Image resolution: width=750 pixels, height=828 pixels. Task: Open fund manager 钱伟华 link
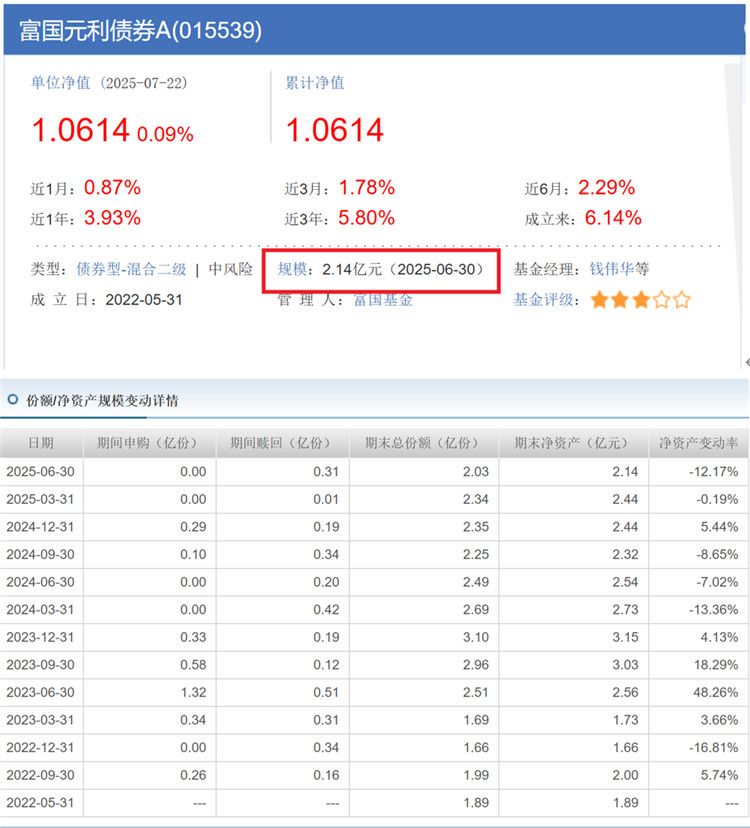(612, 269)
